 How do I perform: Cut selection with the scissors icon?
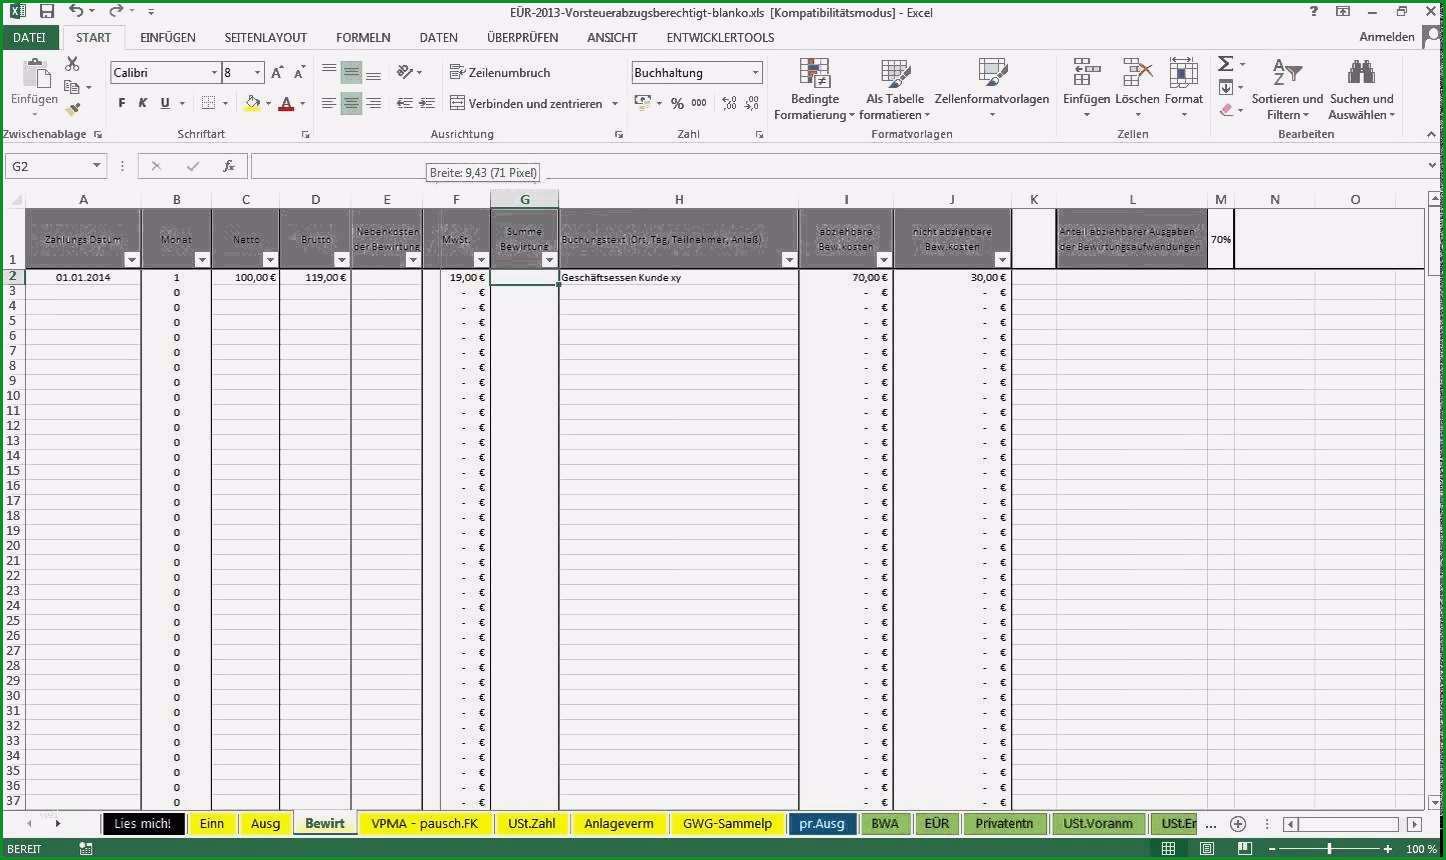pos(72,64)
